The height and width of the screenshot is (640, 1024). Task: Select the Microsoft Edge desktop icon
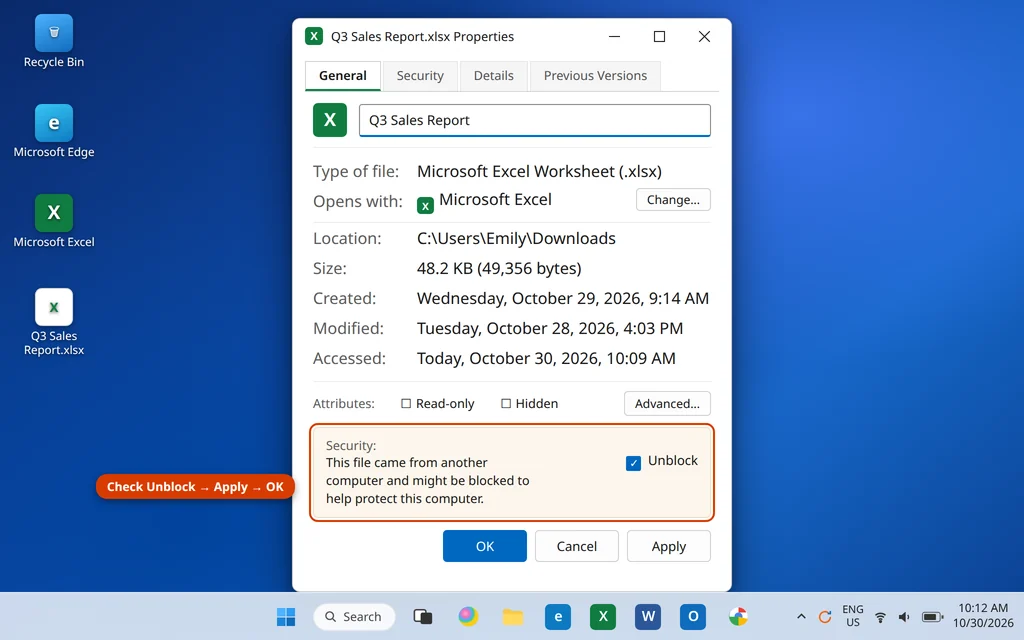tap(54, 131)
